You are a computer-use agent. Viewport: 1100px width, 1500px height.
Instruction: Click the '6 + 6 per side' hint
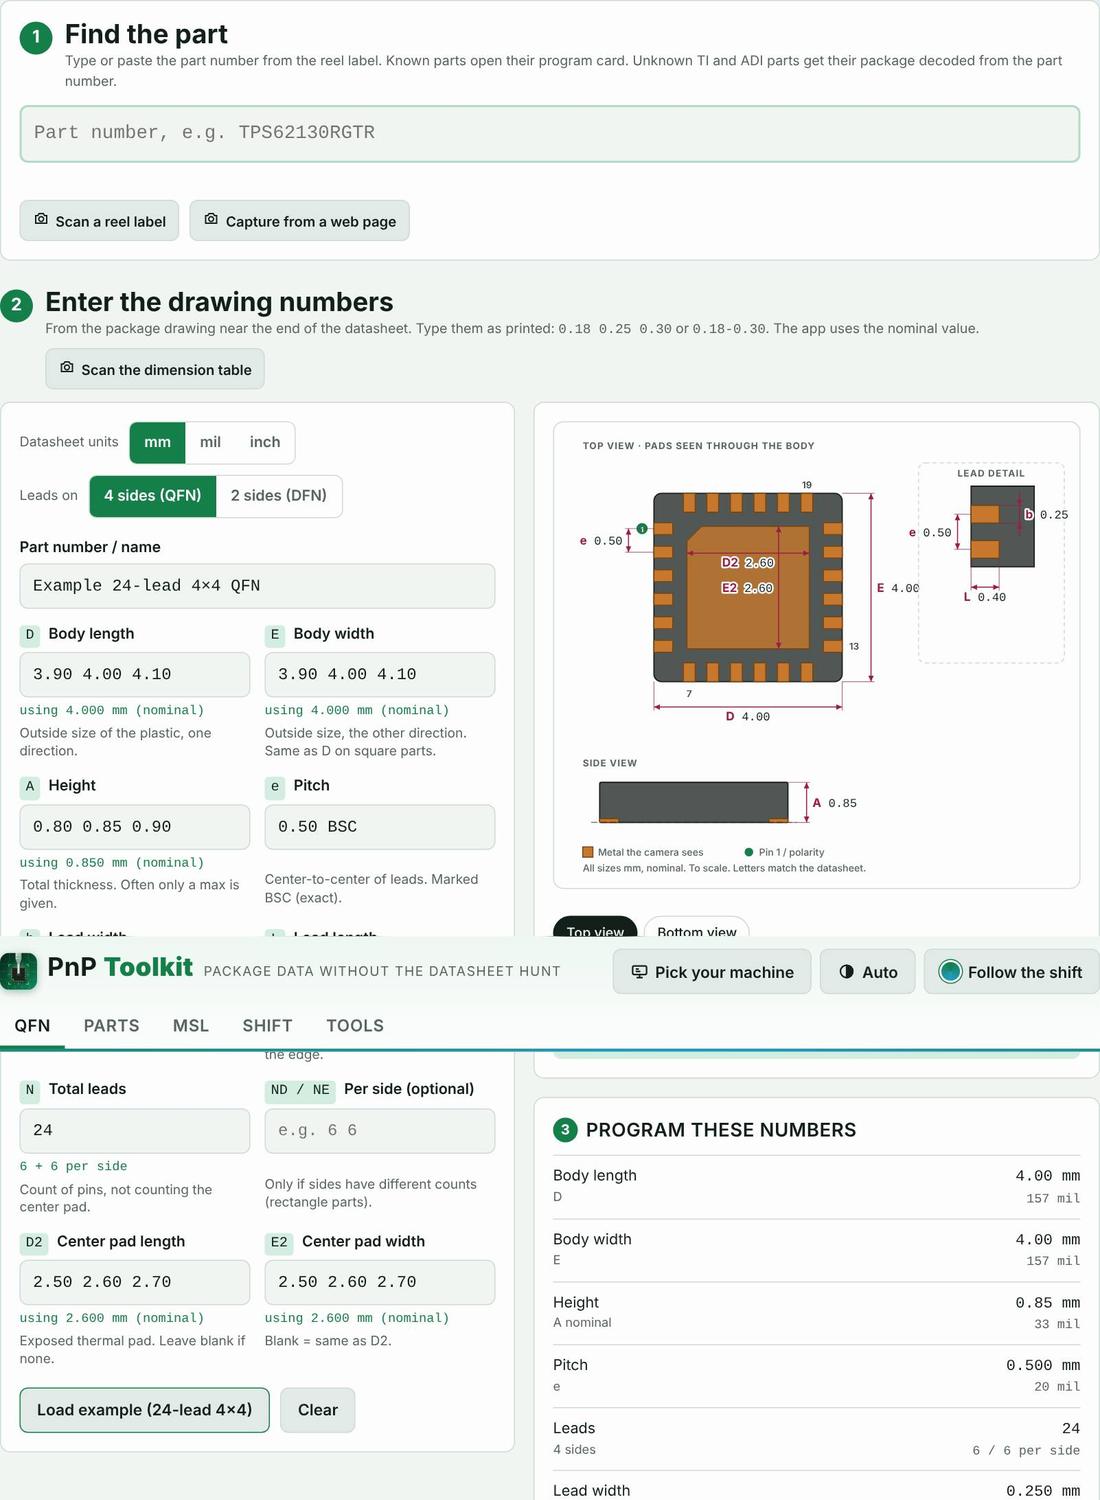pos(74,1166)
